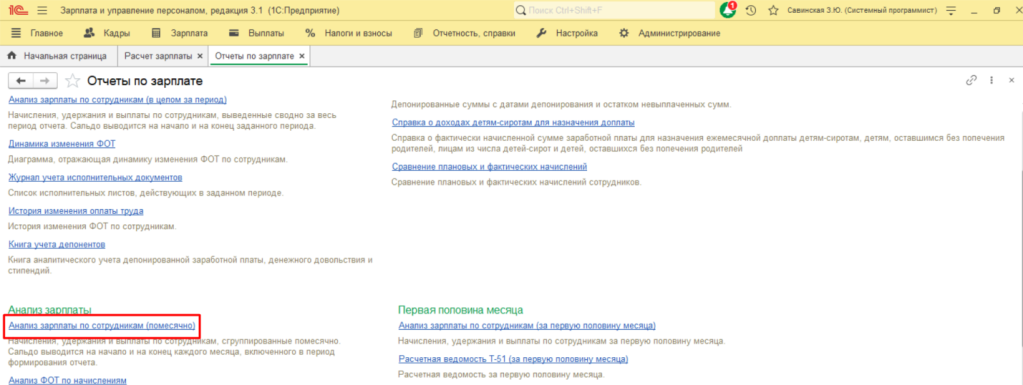Switch to Расчет зарплаты tab

click(x=158, y=56)
